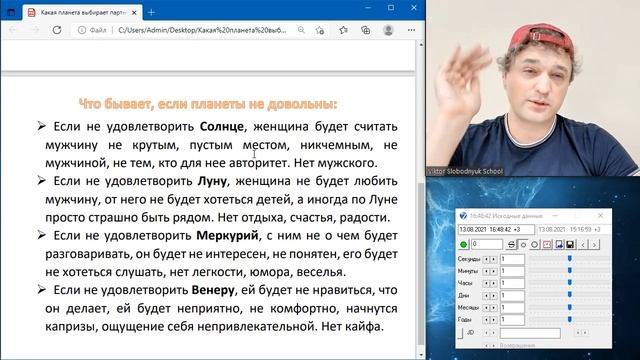Increase Месяцы with right arrow
The image size is (640, 360).
tap(494, 307)
